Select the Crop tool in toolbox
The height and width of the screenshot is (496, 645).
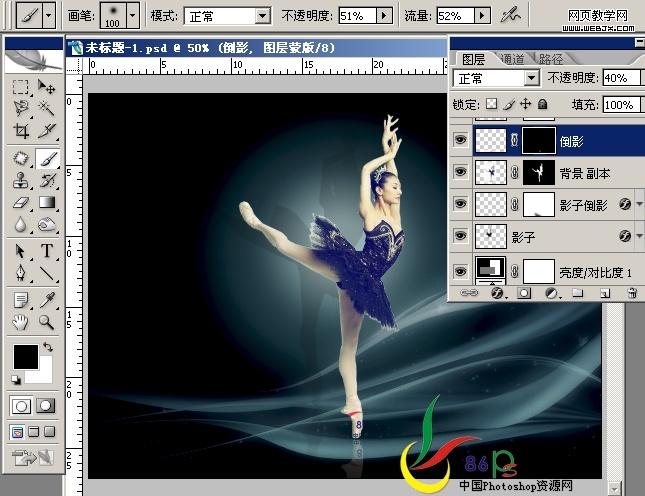(21, 131)
